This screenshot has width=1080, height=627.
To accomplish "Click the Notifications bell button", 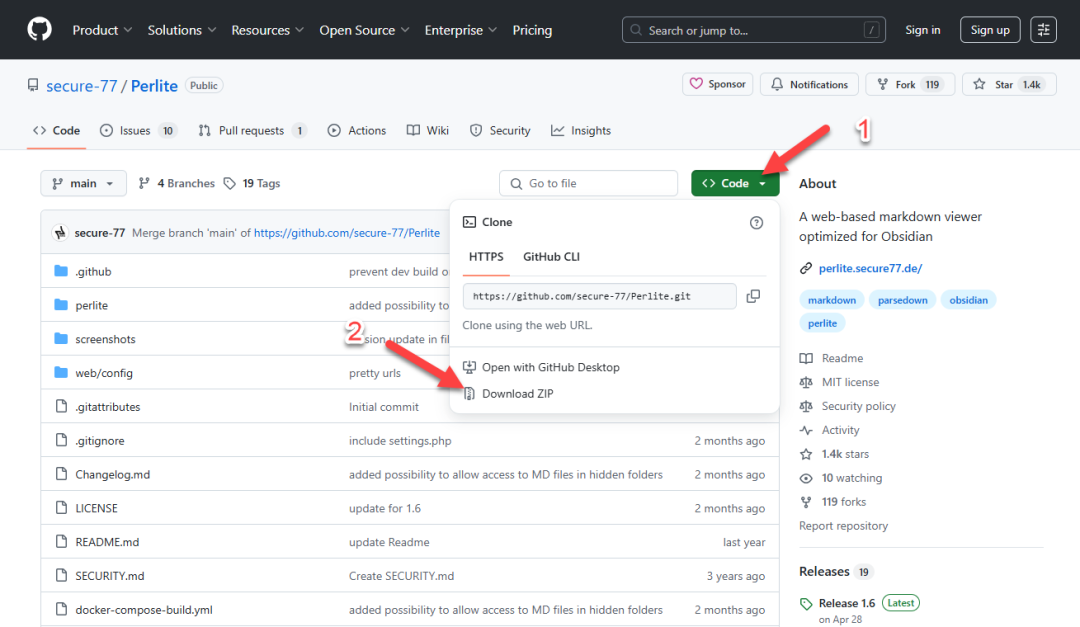I will coord(808,85).
